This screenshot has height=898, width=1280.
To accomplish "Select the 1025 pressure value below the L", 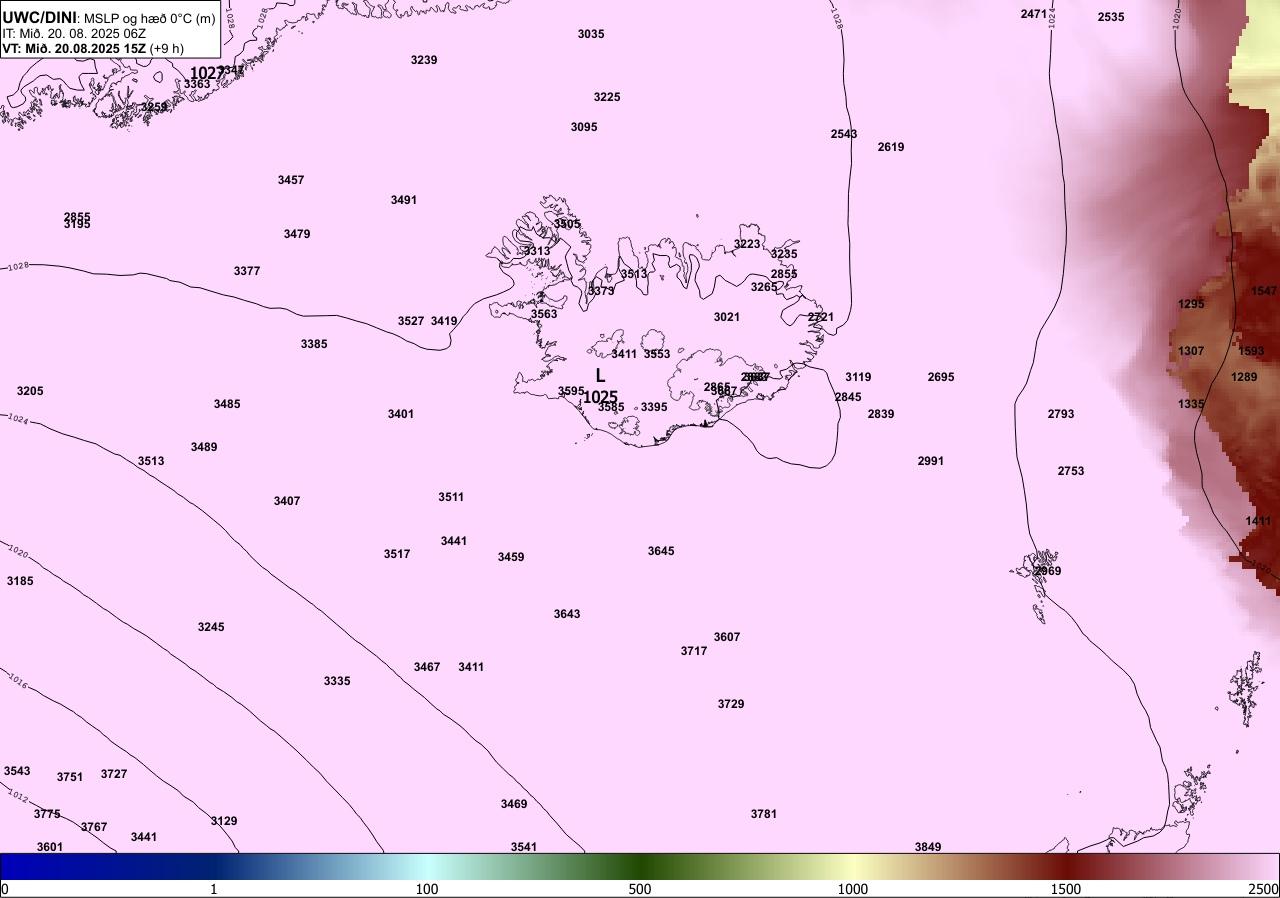I will tap(600, 397).
